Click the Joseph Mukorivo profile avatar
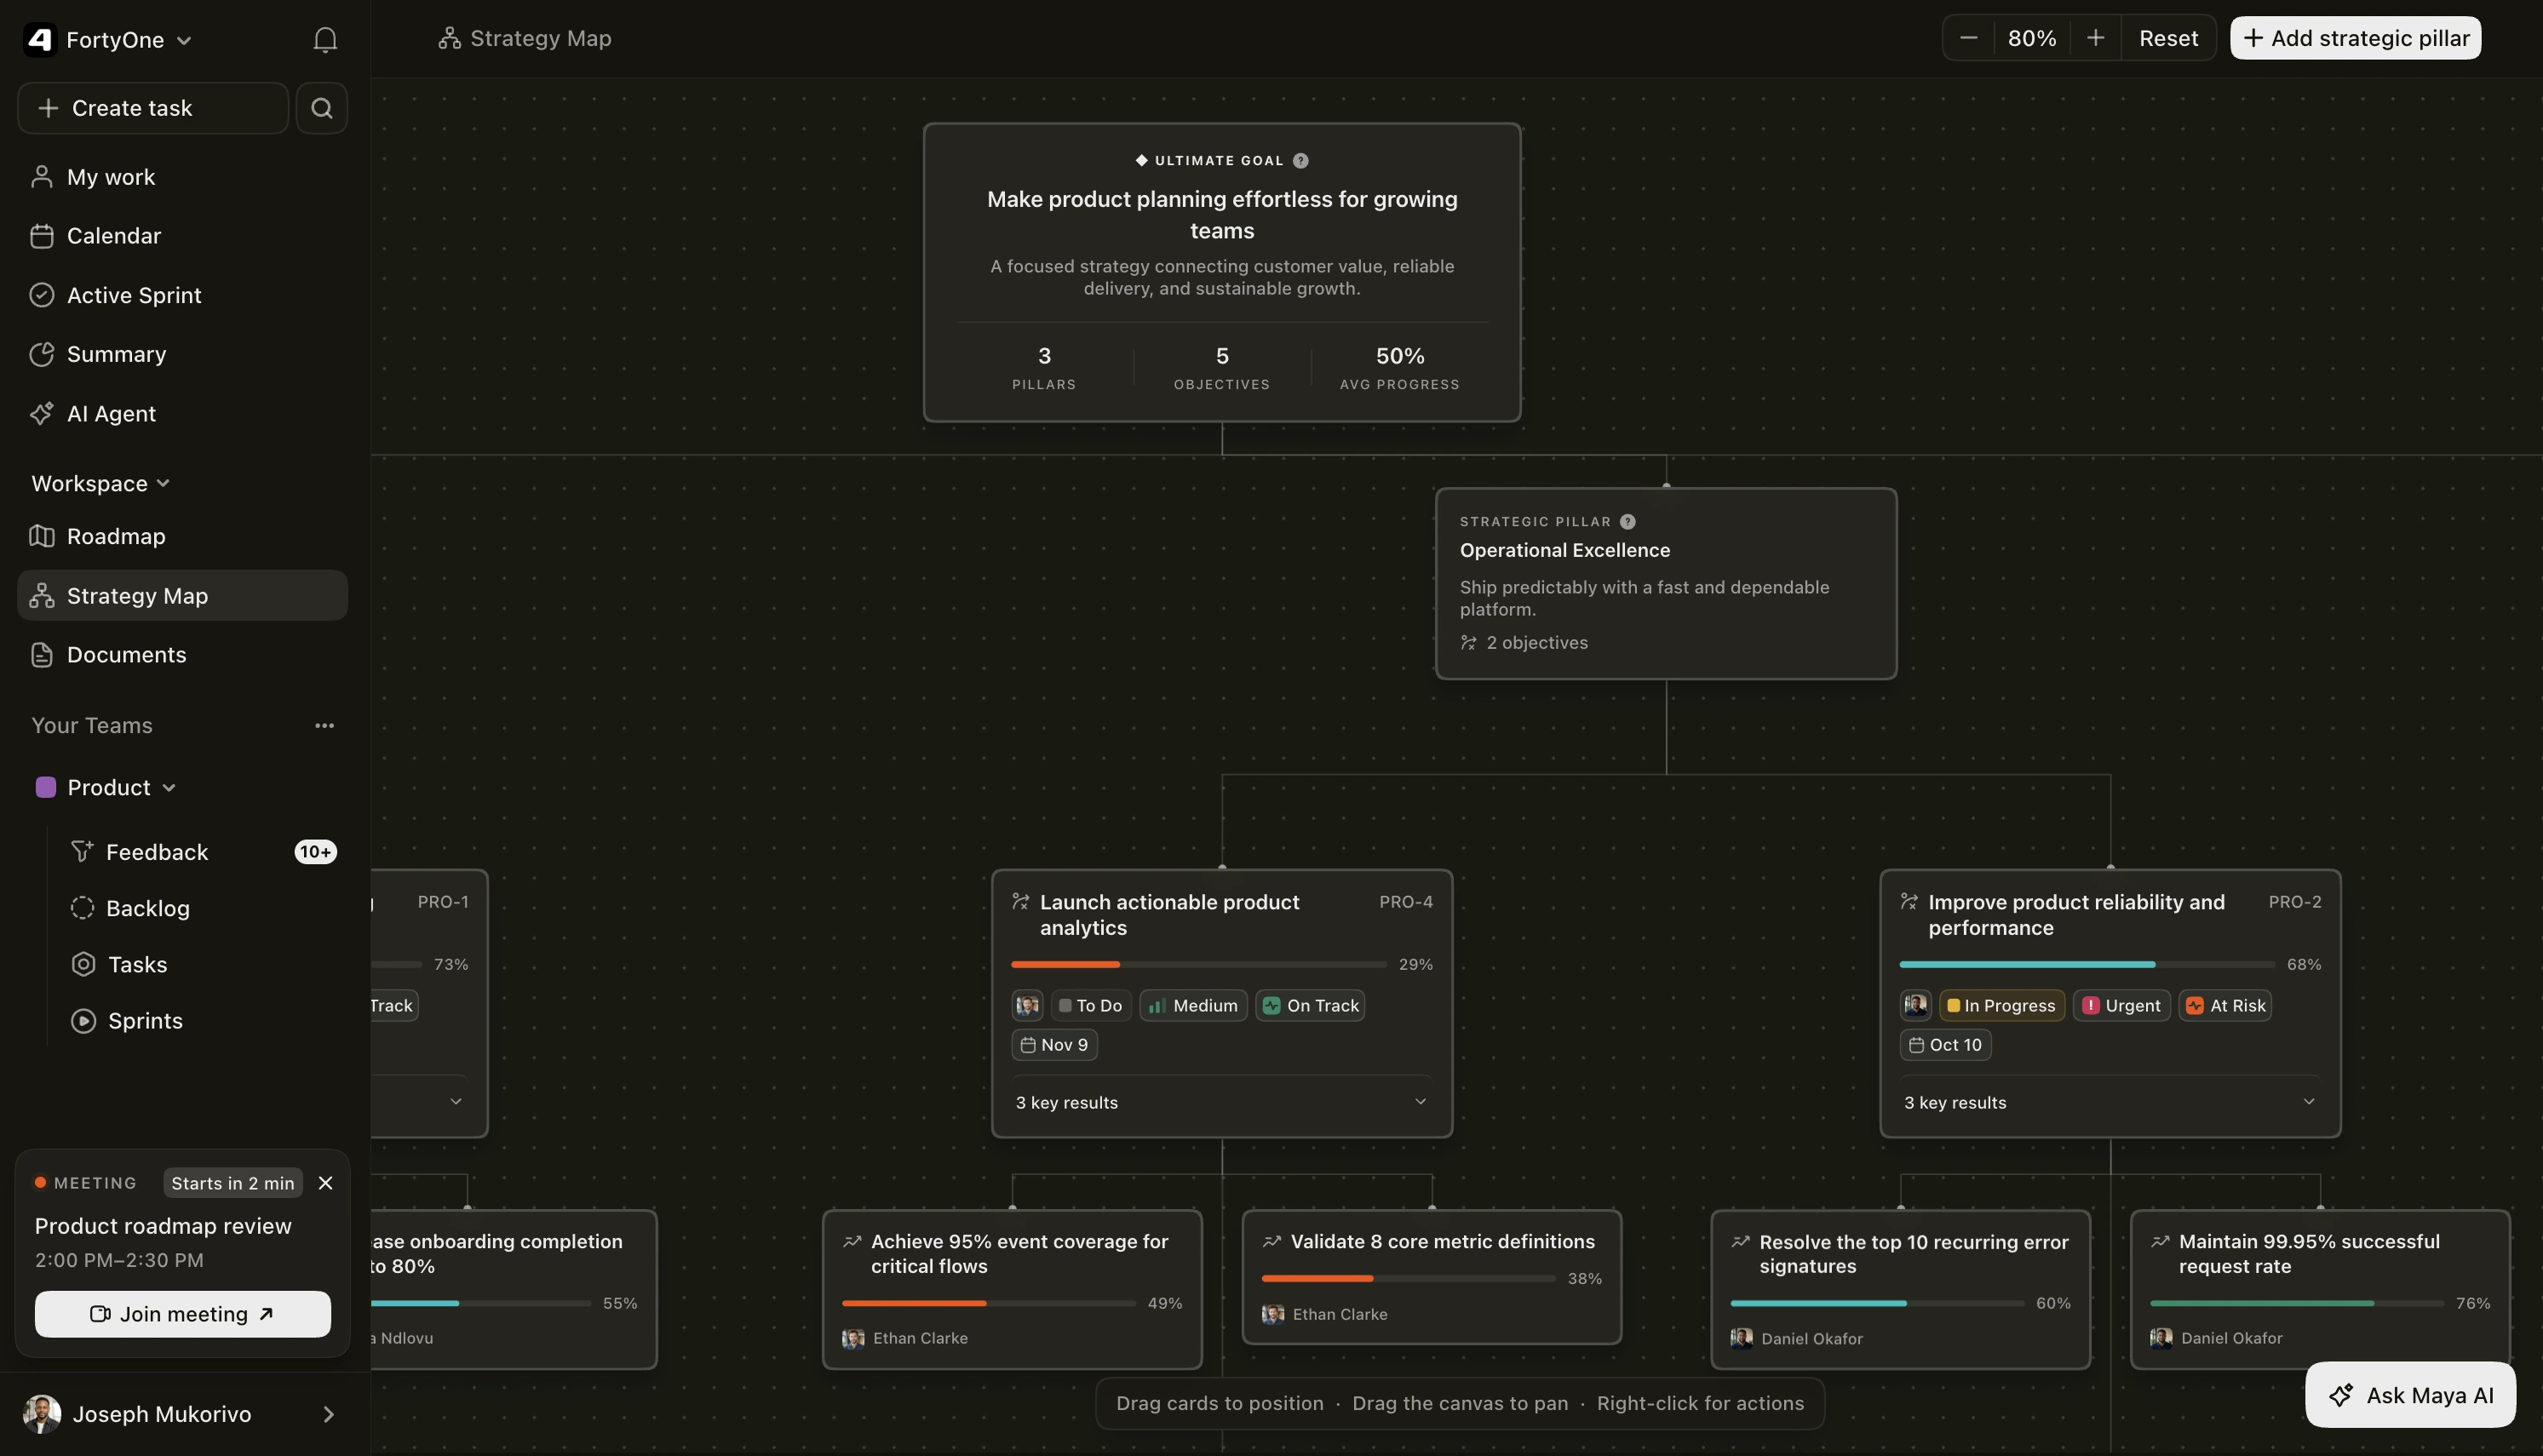Viewport: 2543px width, 1456px height. 42,1413
